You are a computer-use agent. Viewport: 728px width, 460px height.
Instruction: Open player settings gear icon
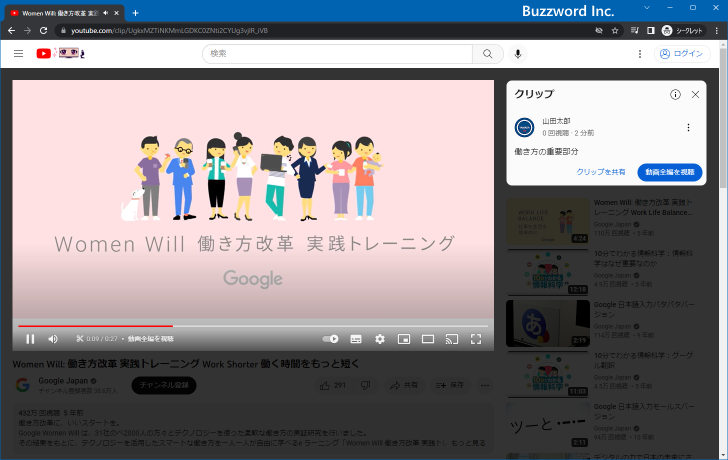point(380,339)
